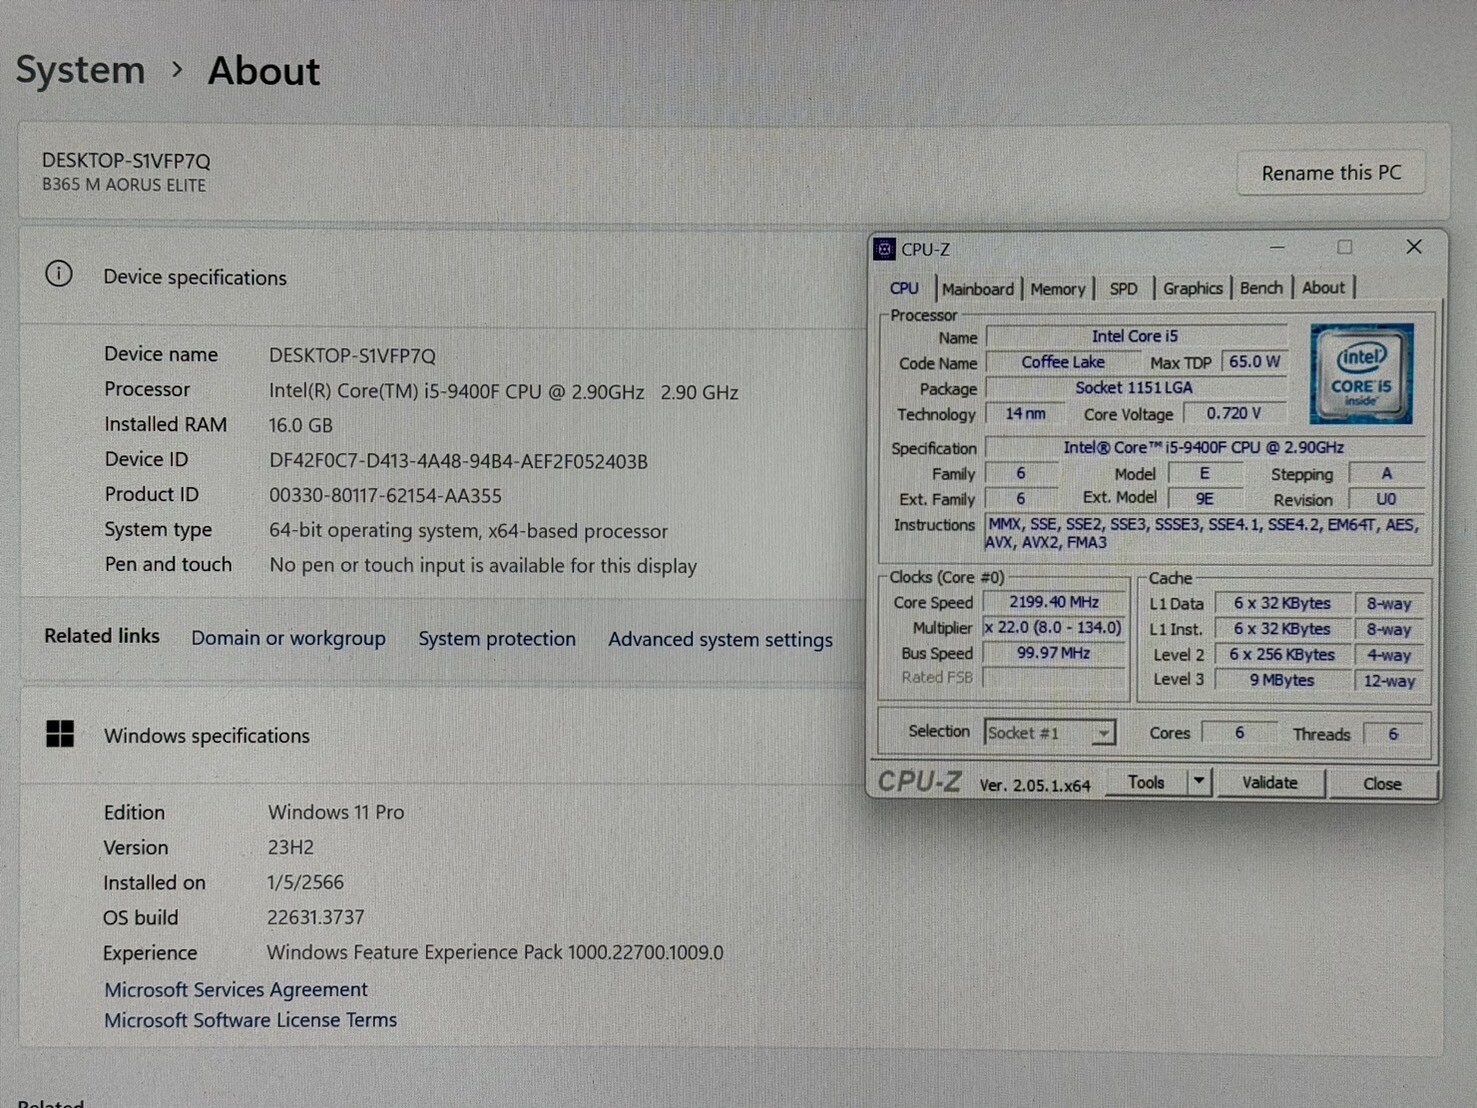Click the Product ID value 00330-80117-62154-AA355
1477x1108 pixels.
385,496
